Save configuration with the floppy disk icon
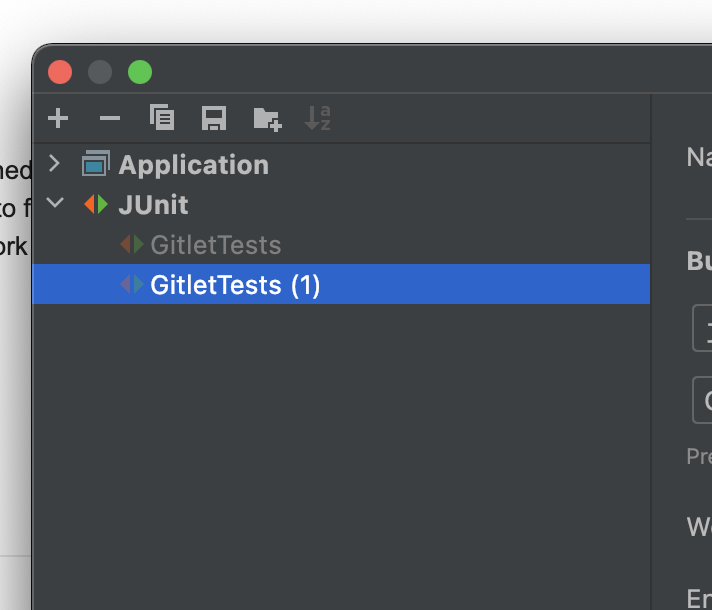Screen dimensions: 712x610 [x=214, y=119]
